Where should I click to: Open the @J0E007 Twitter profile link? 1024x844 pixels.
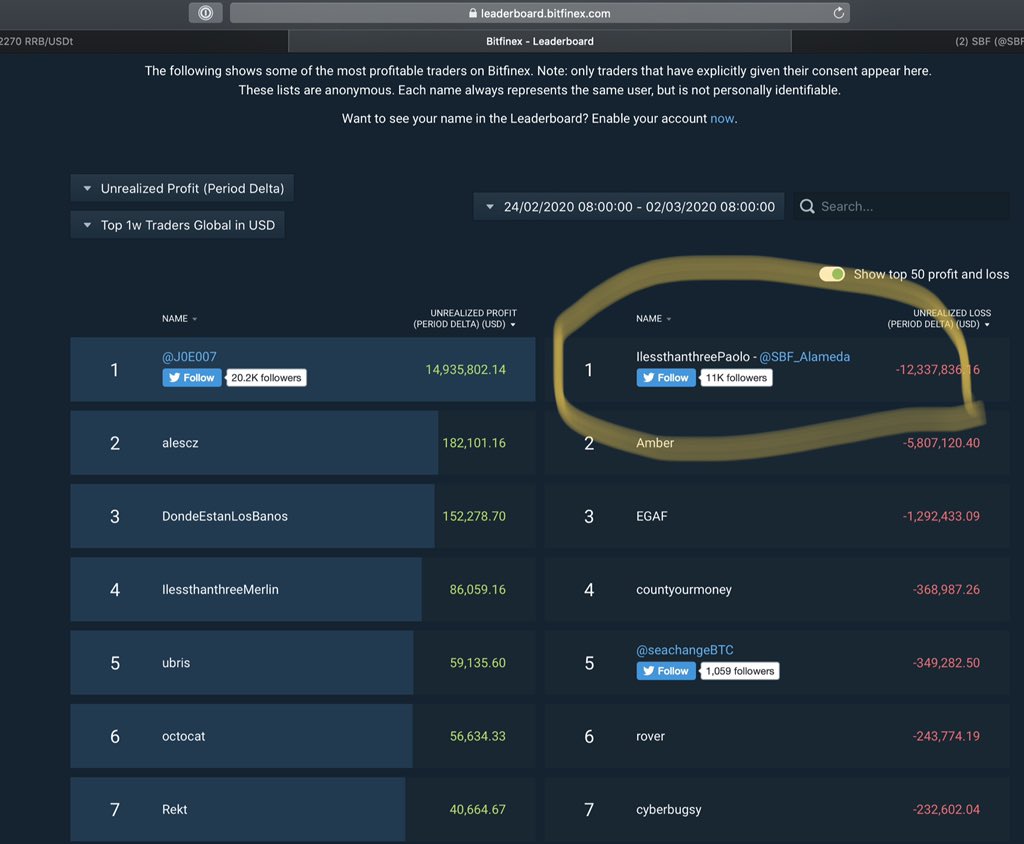(189, 357)
